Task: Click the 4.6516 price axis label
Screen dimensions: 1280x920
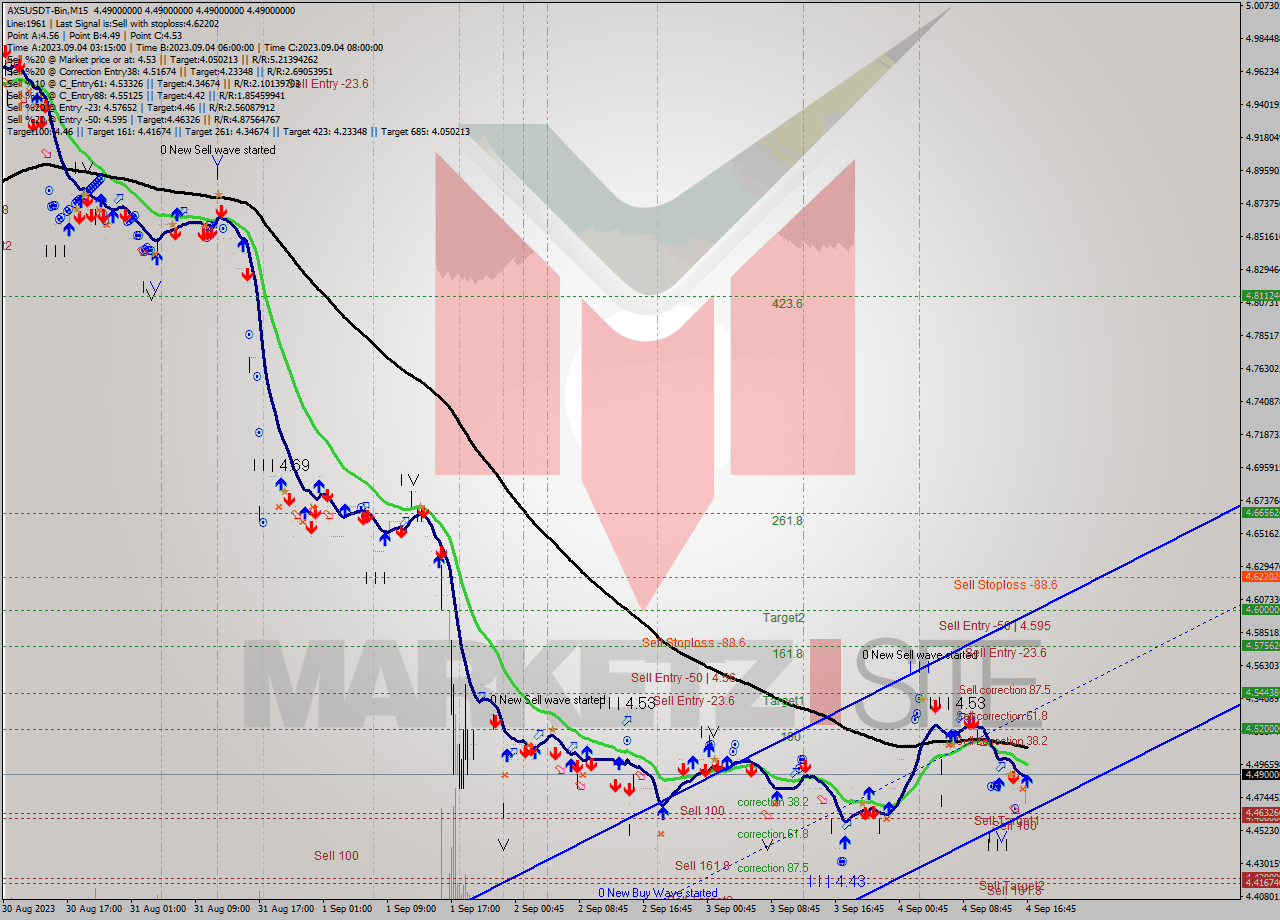Action: point(1262,533)
